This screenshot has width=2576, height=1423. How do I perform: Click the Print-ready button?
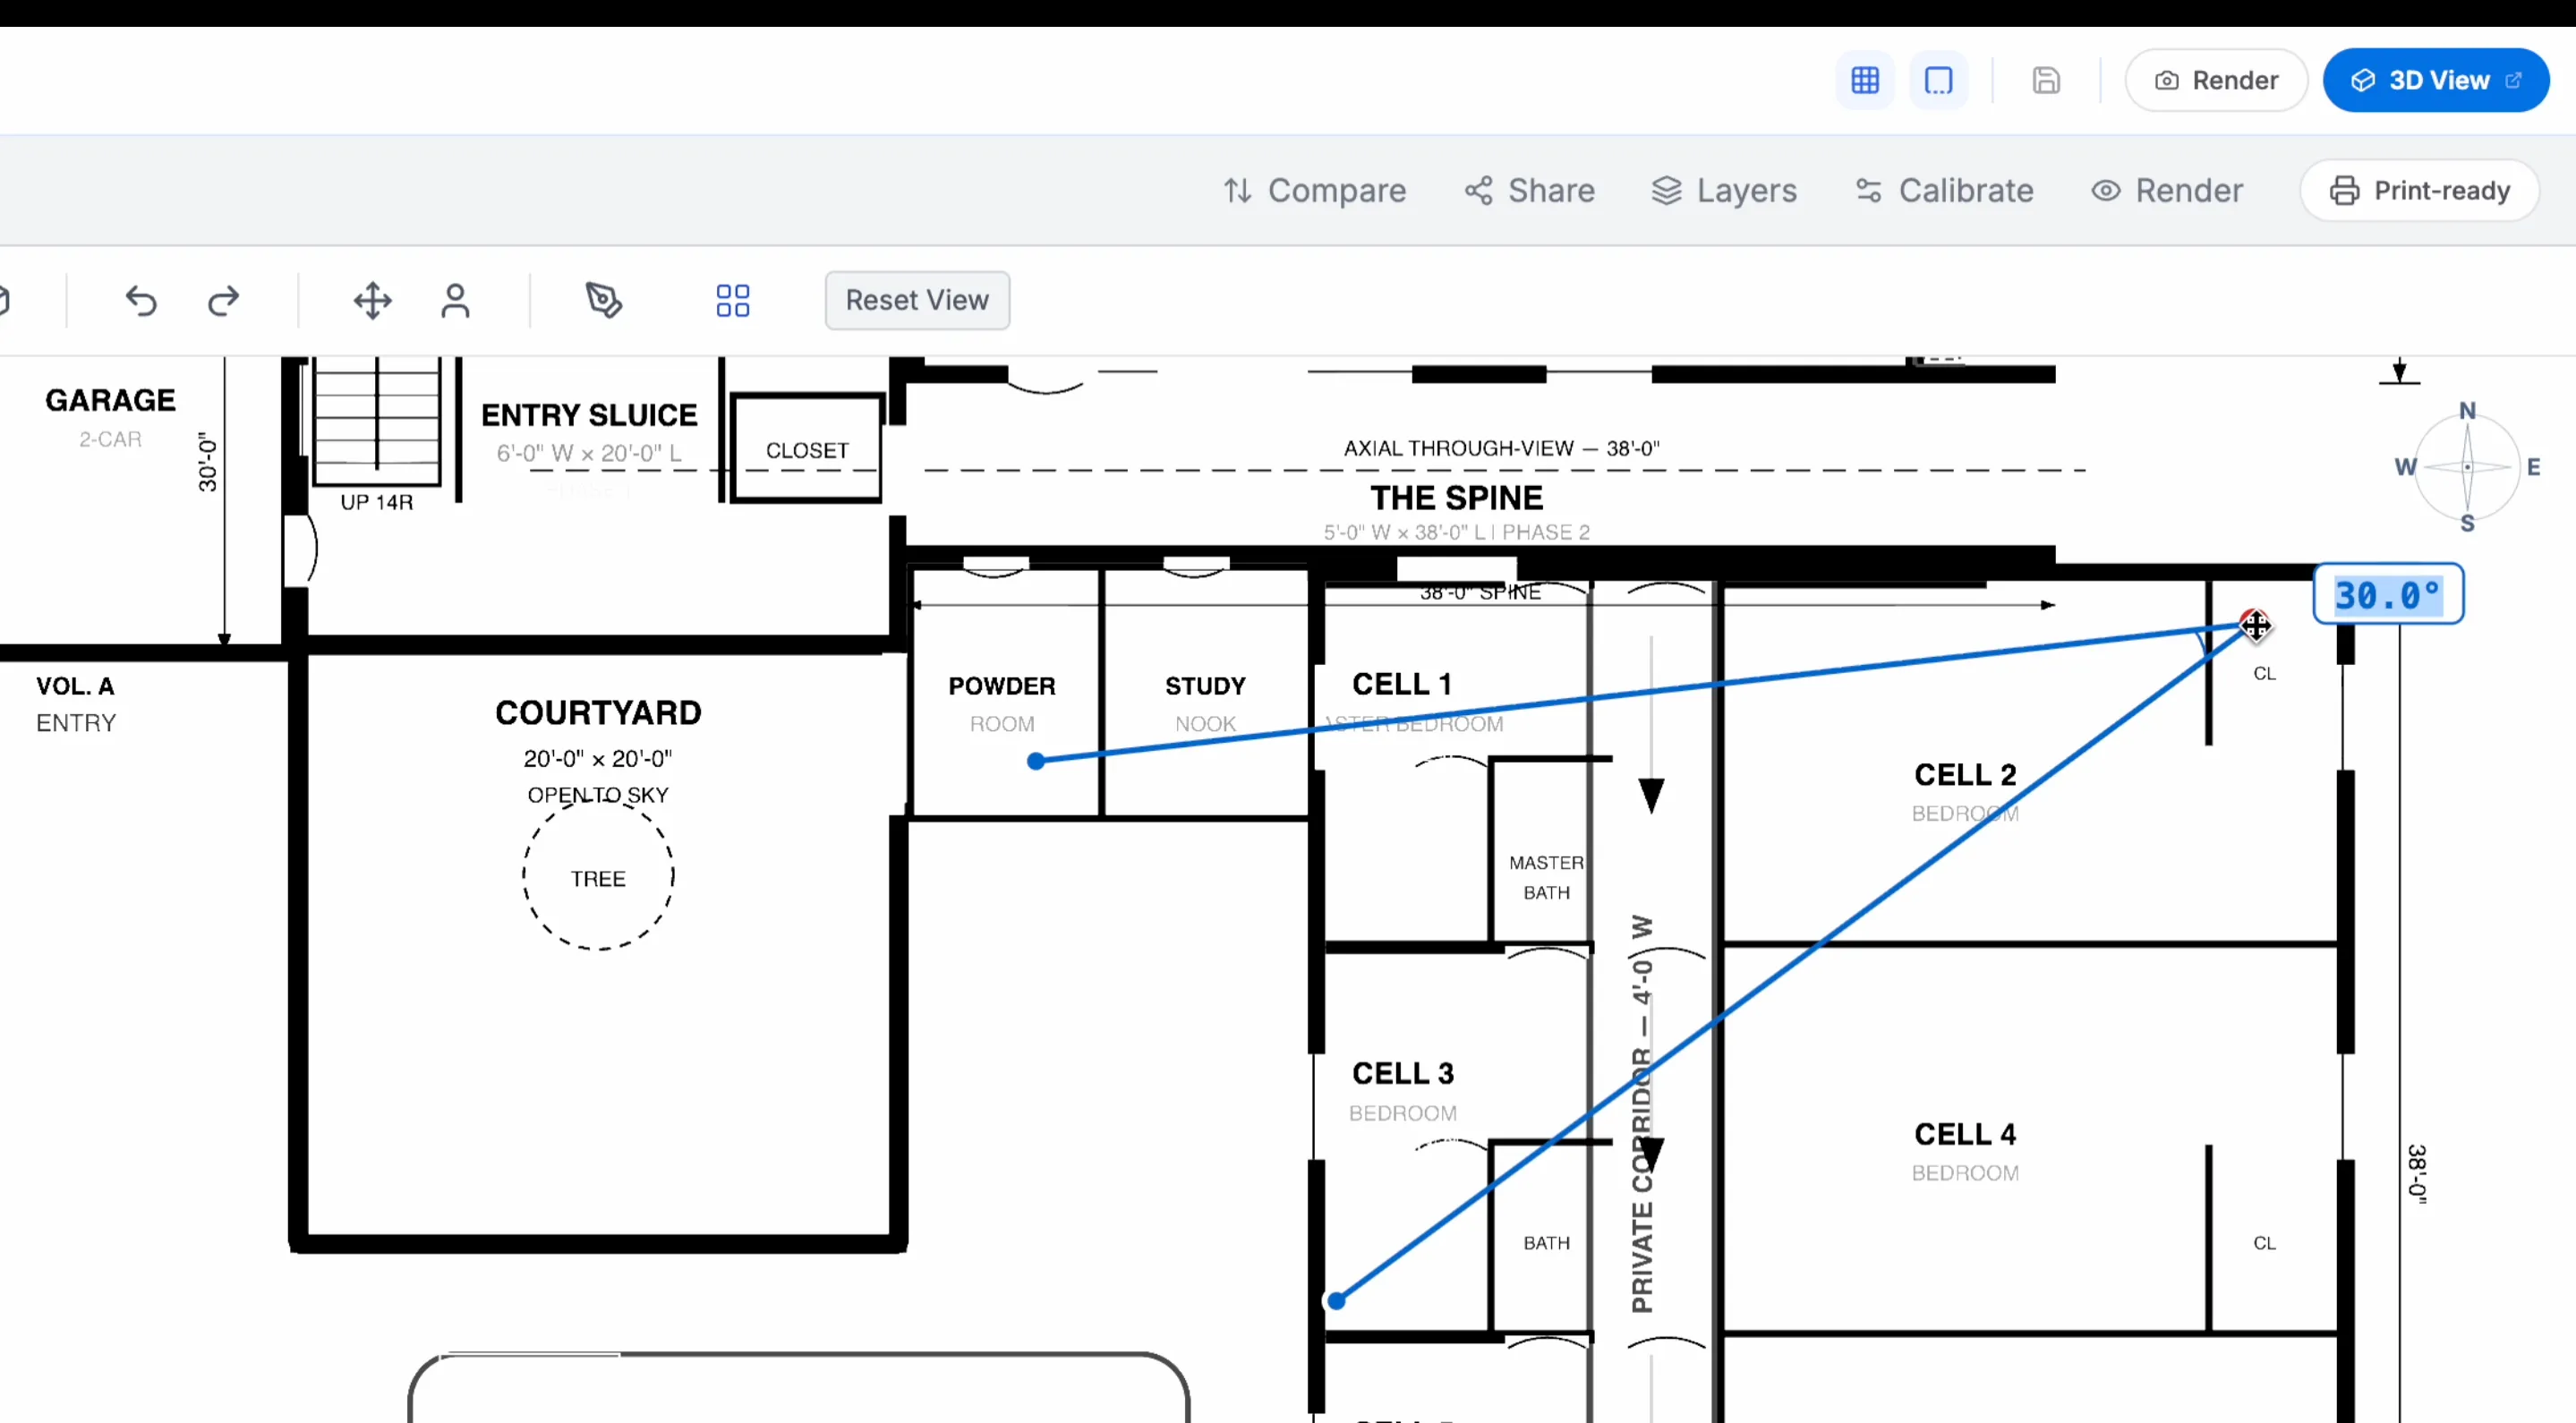point(2419,190)
